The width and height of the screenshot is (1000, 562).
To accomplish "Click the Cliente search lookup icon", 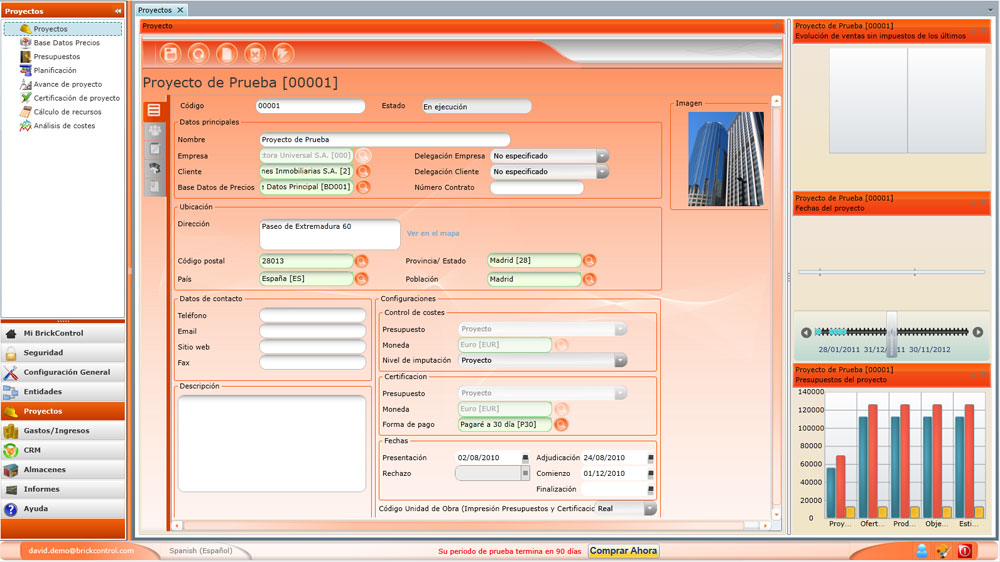I will tap(363, 171).
